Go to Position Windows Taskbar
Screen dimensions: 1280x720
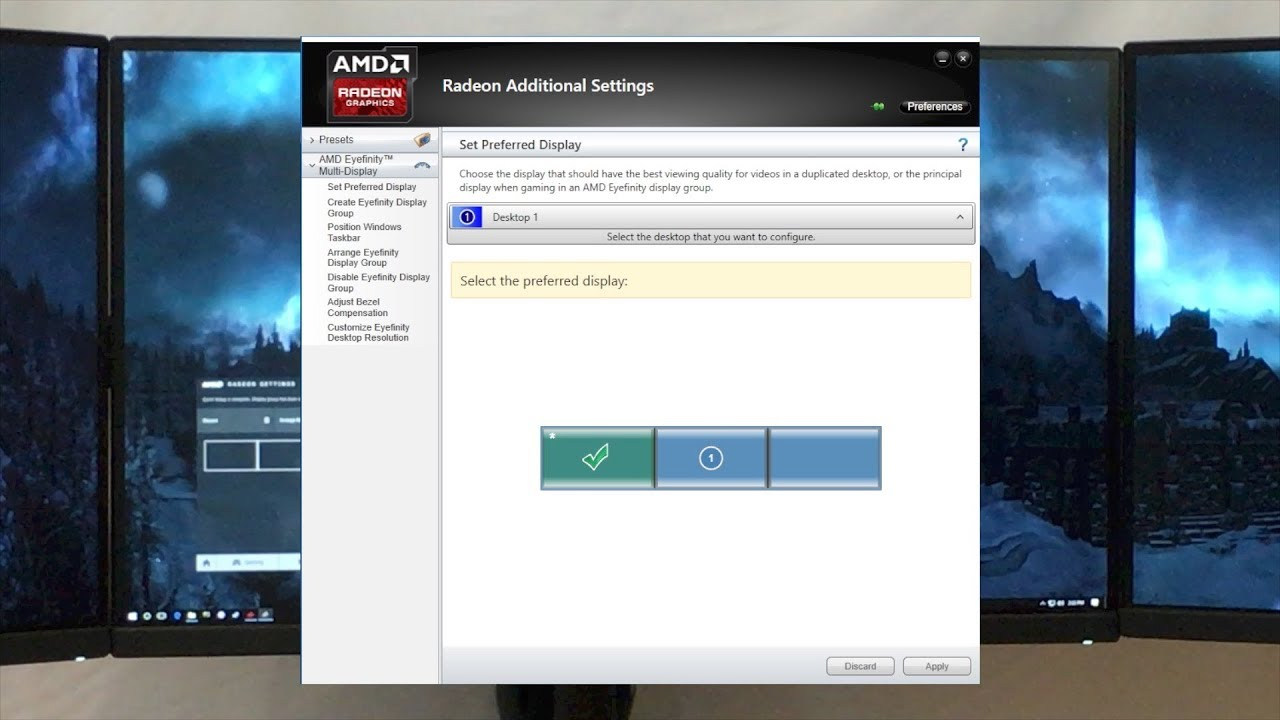364,232
